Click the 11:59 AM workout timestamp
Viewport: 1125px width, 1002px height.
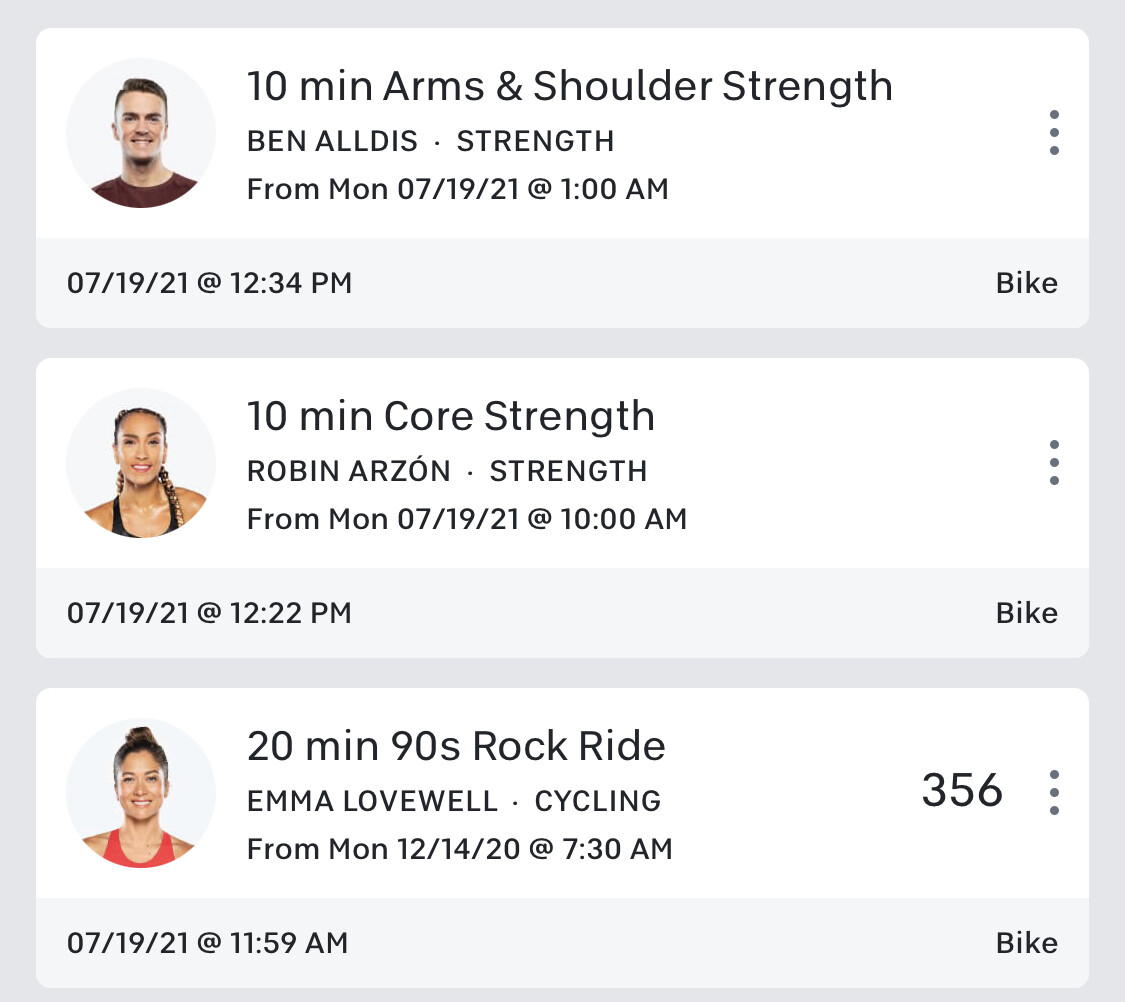coord(207,943)
